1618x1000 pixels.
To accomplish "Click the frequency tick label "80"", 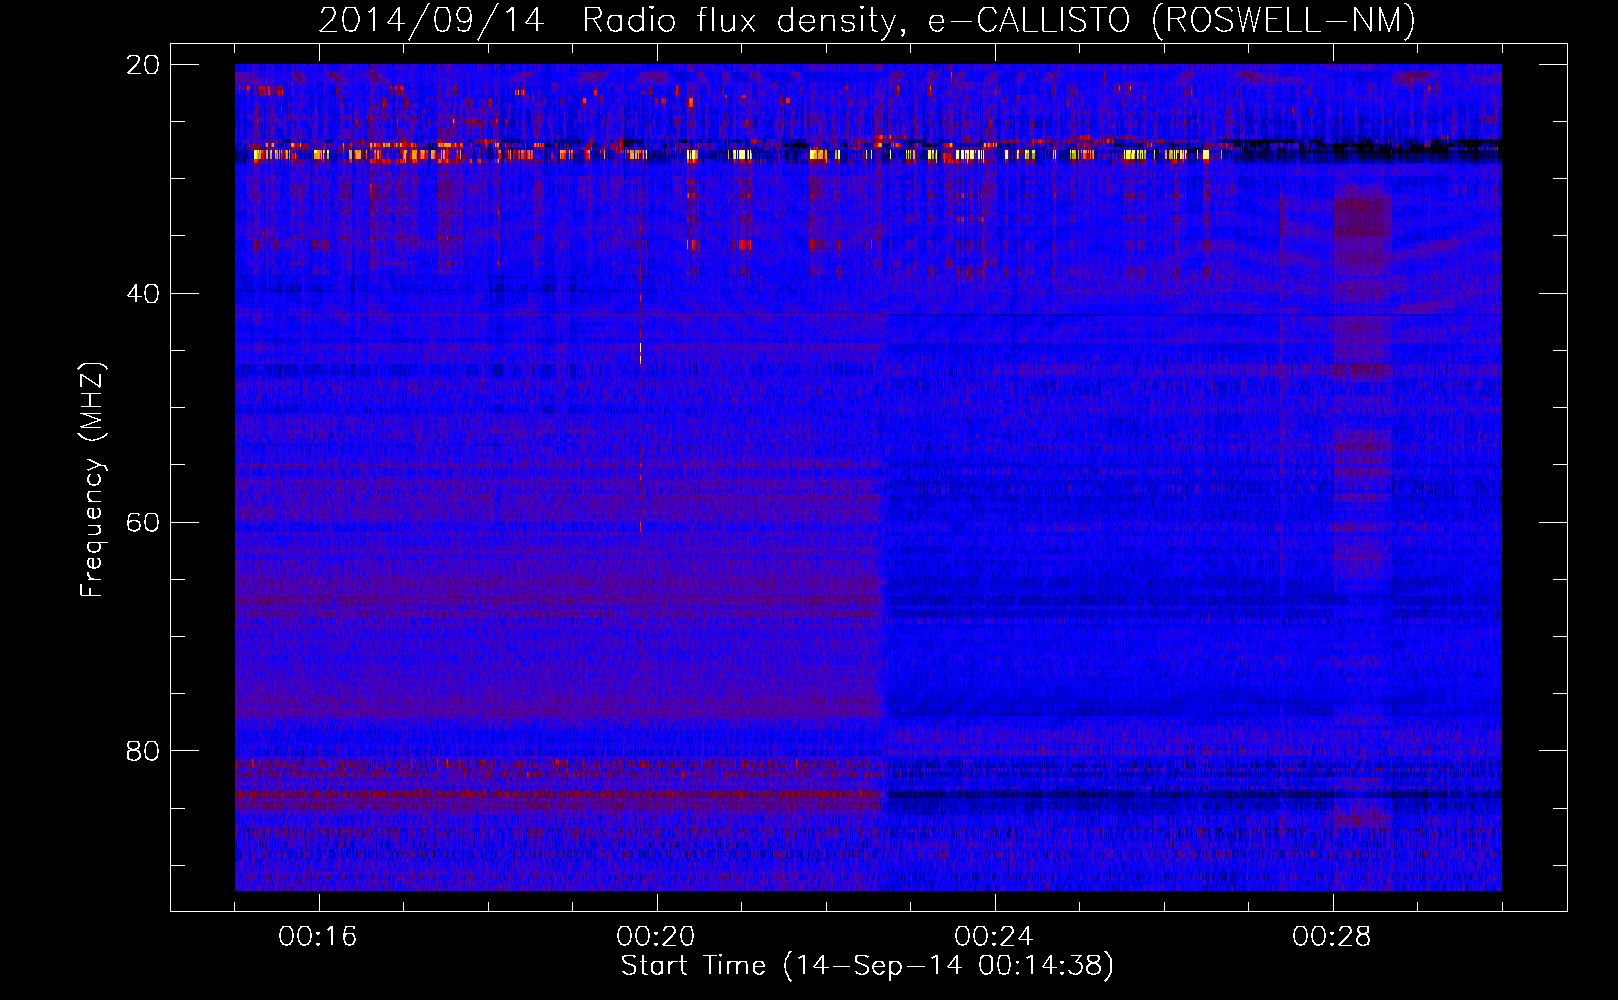I will coord(143,751).
